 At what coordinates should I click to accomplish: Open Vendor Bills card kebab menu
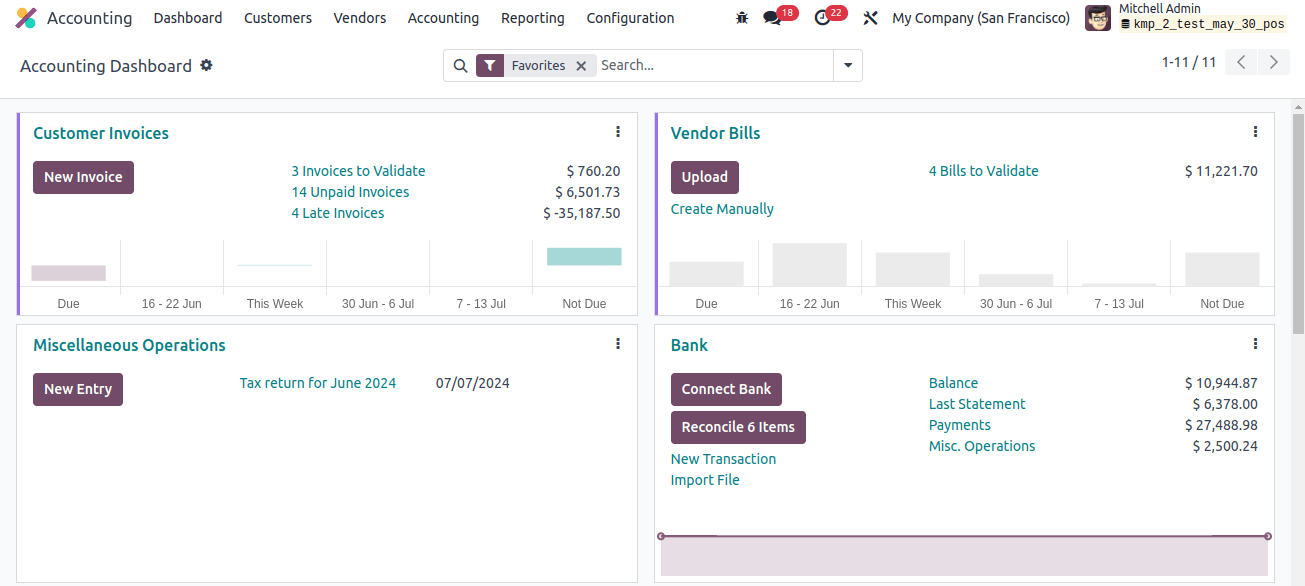1255,132
